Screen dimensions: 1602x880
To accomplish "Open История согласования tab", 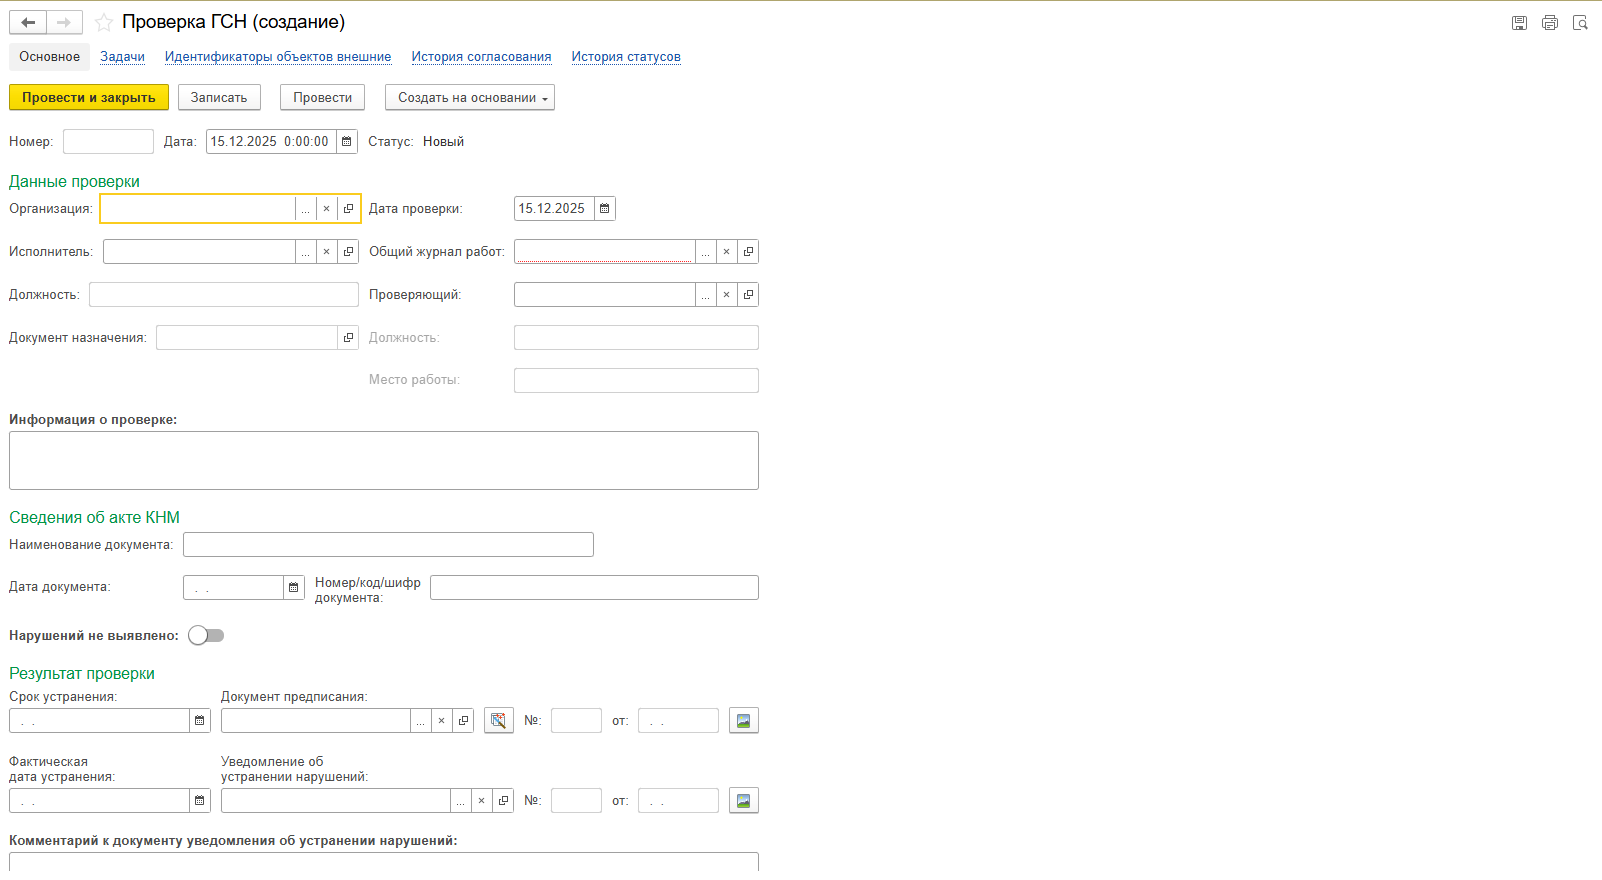I will coord(481,57).
